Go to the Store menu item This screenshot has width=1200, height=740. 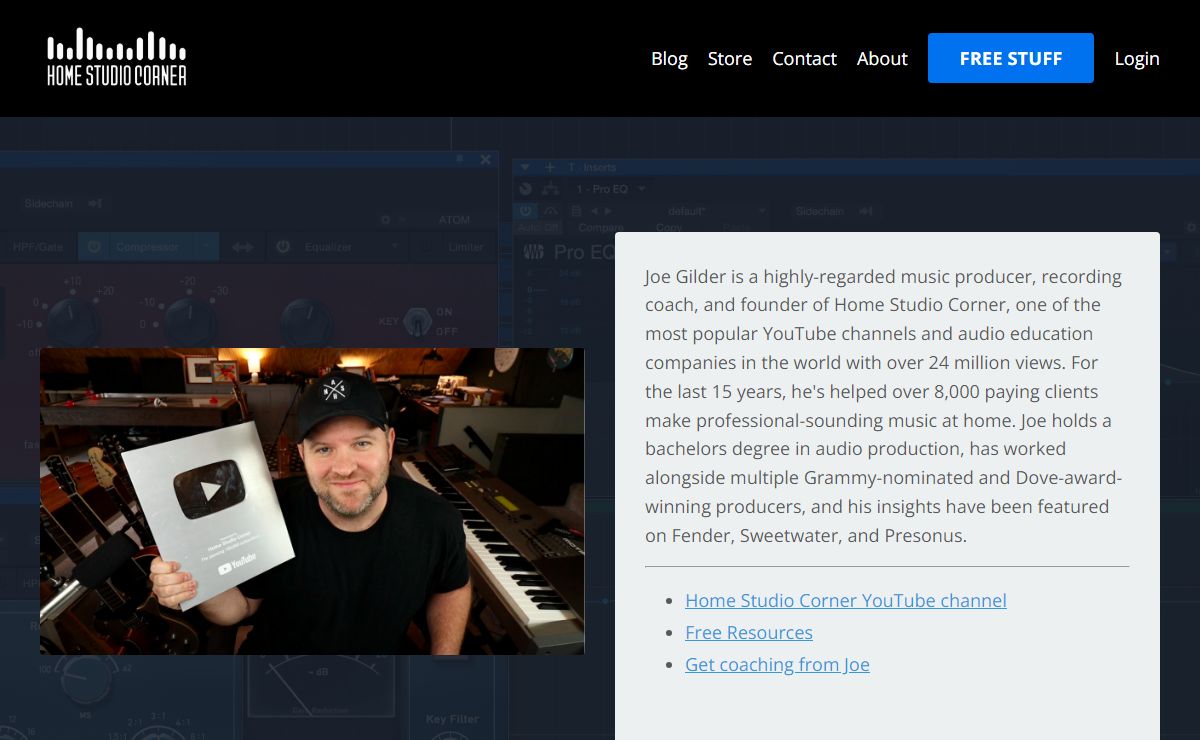730,58
